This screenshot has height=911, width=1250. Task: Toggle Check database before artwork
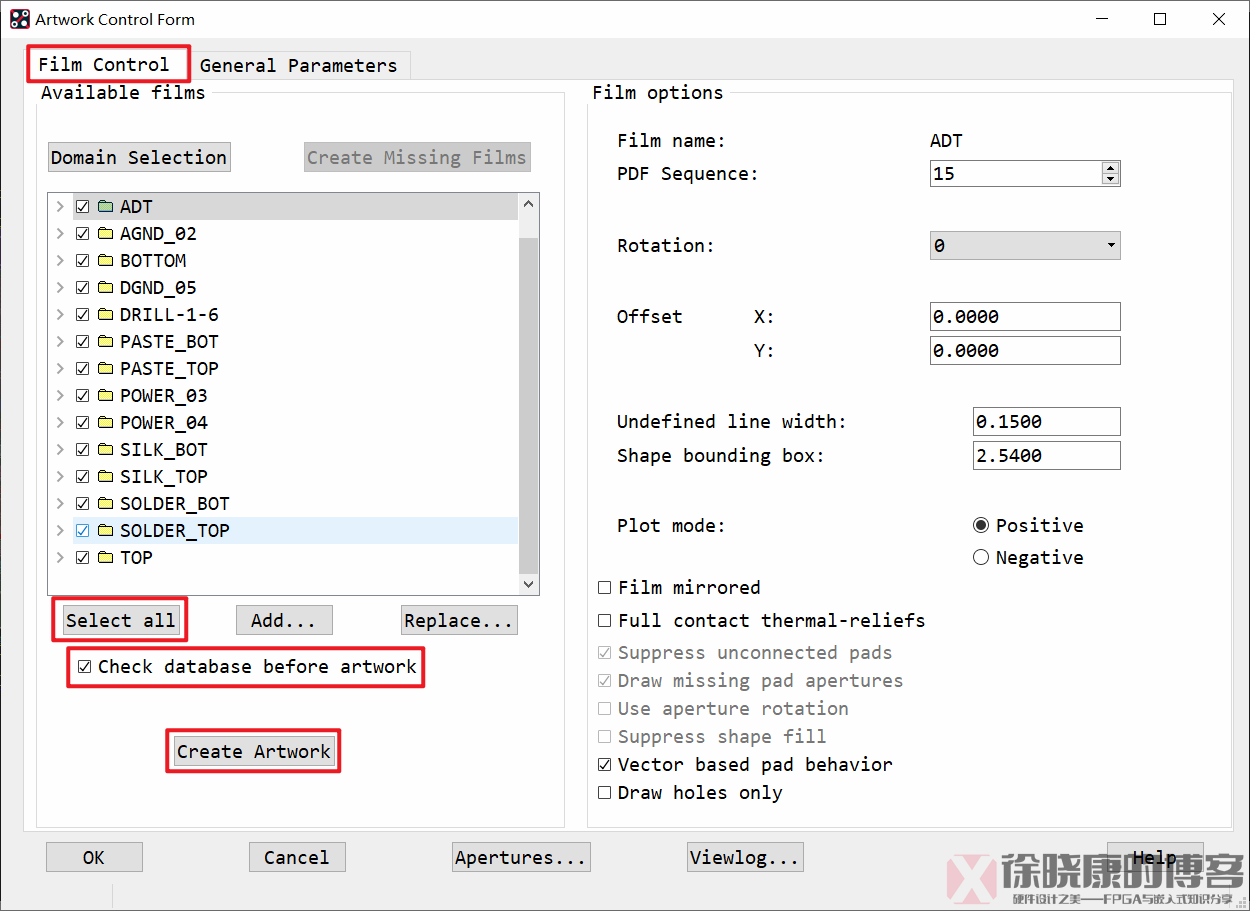[85, 667]
